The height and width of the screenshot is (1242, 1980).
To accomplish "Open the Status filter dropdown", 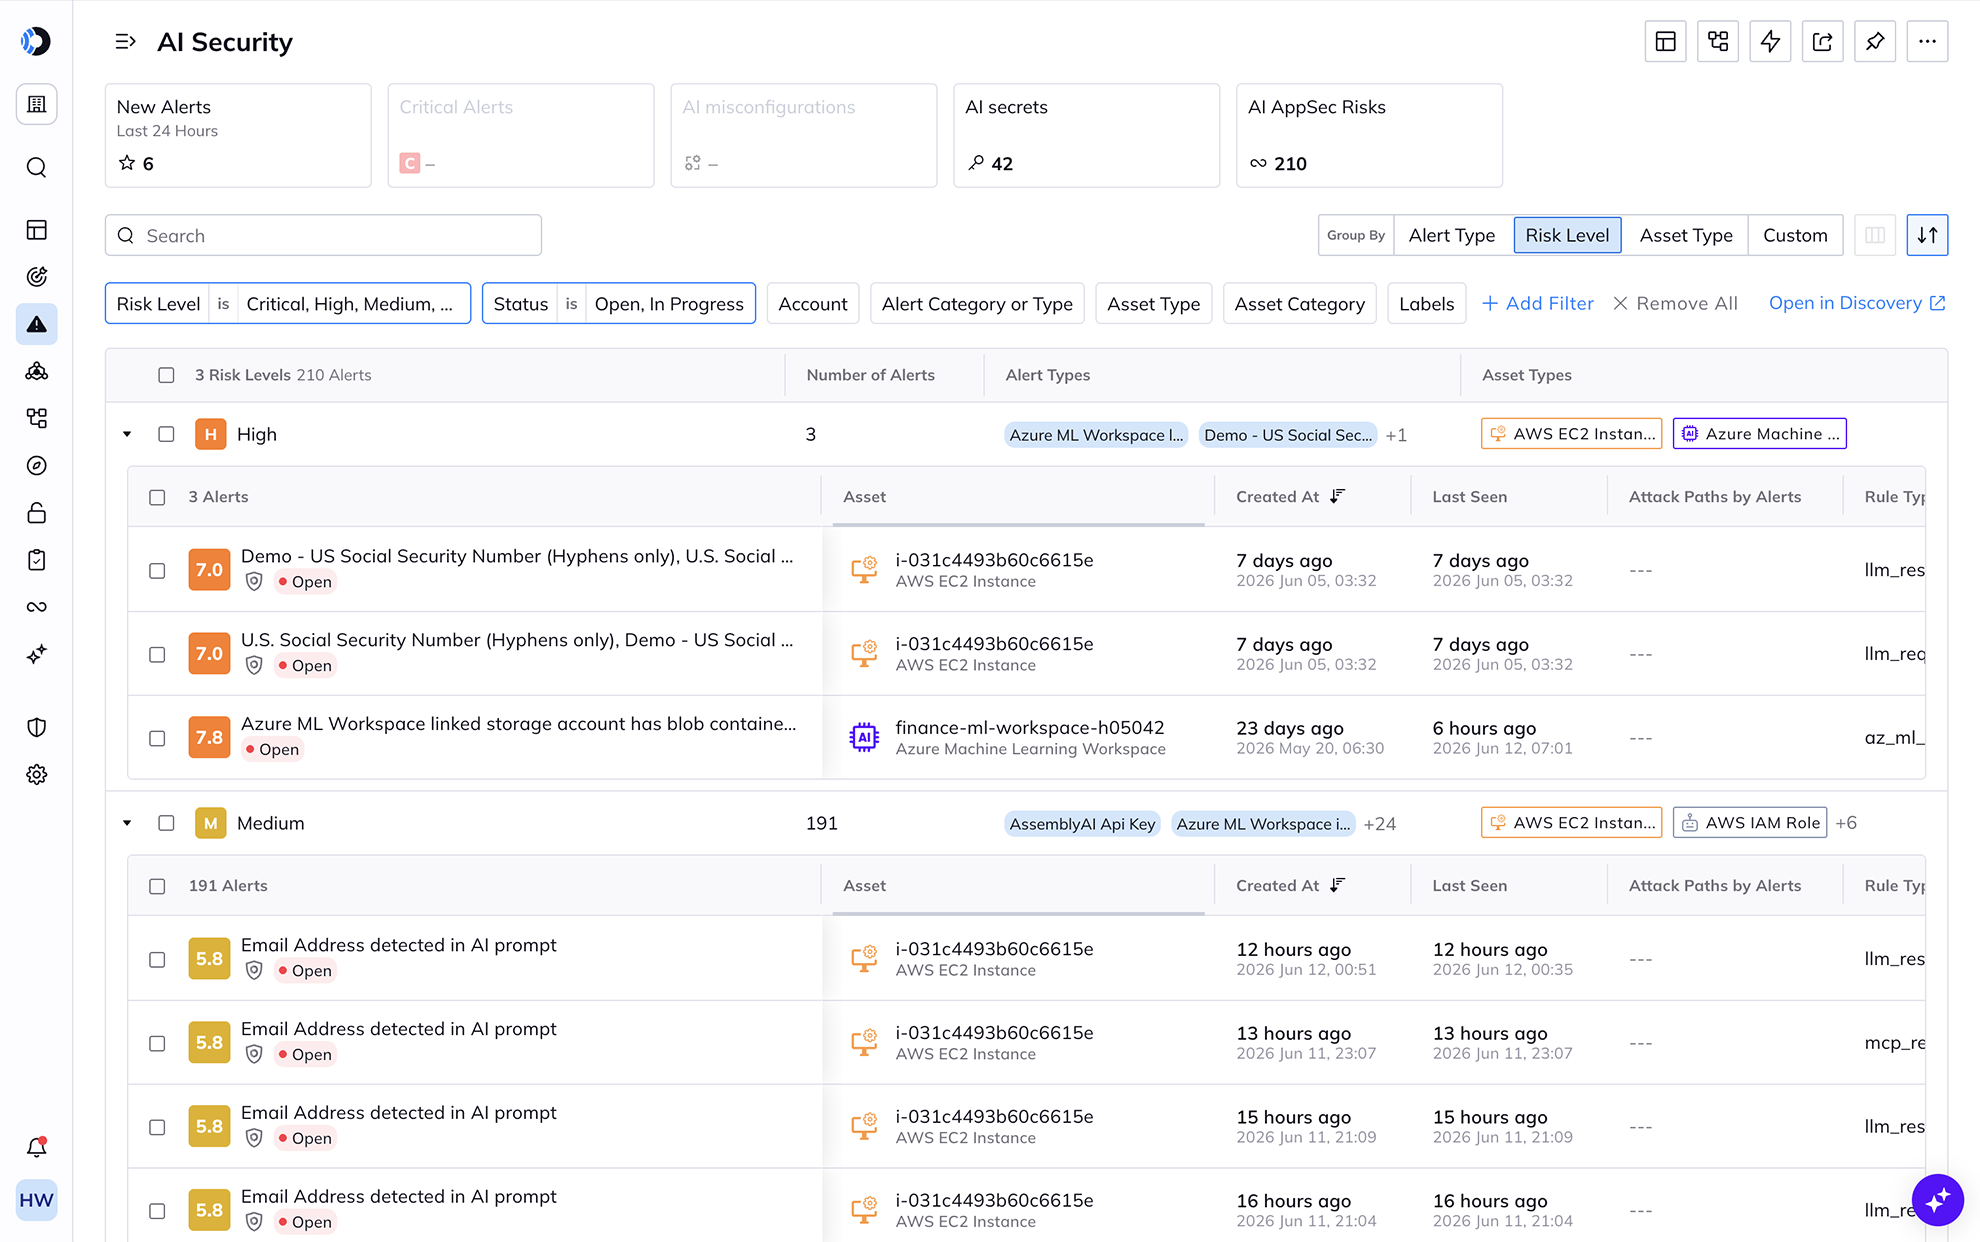I will [x=619, y=303].
